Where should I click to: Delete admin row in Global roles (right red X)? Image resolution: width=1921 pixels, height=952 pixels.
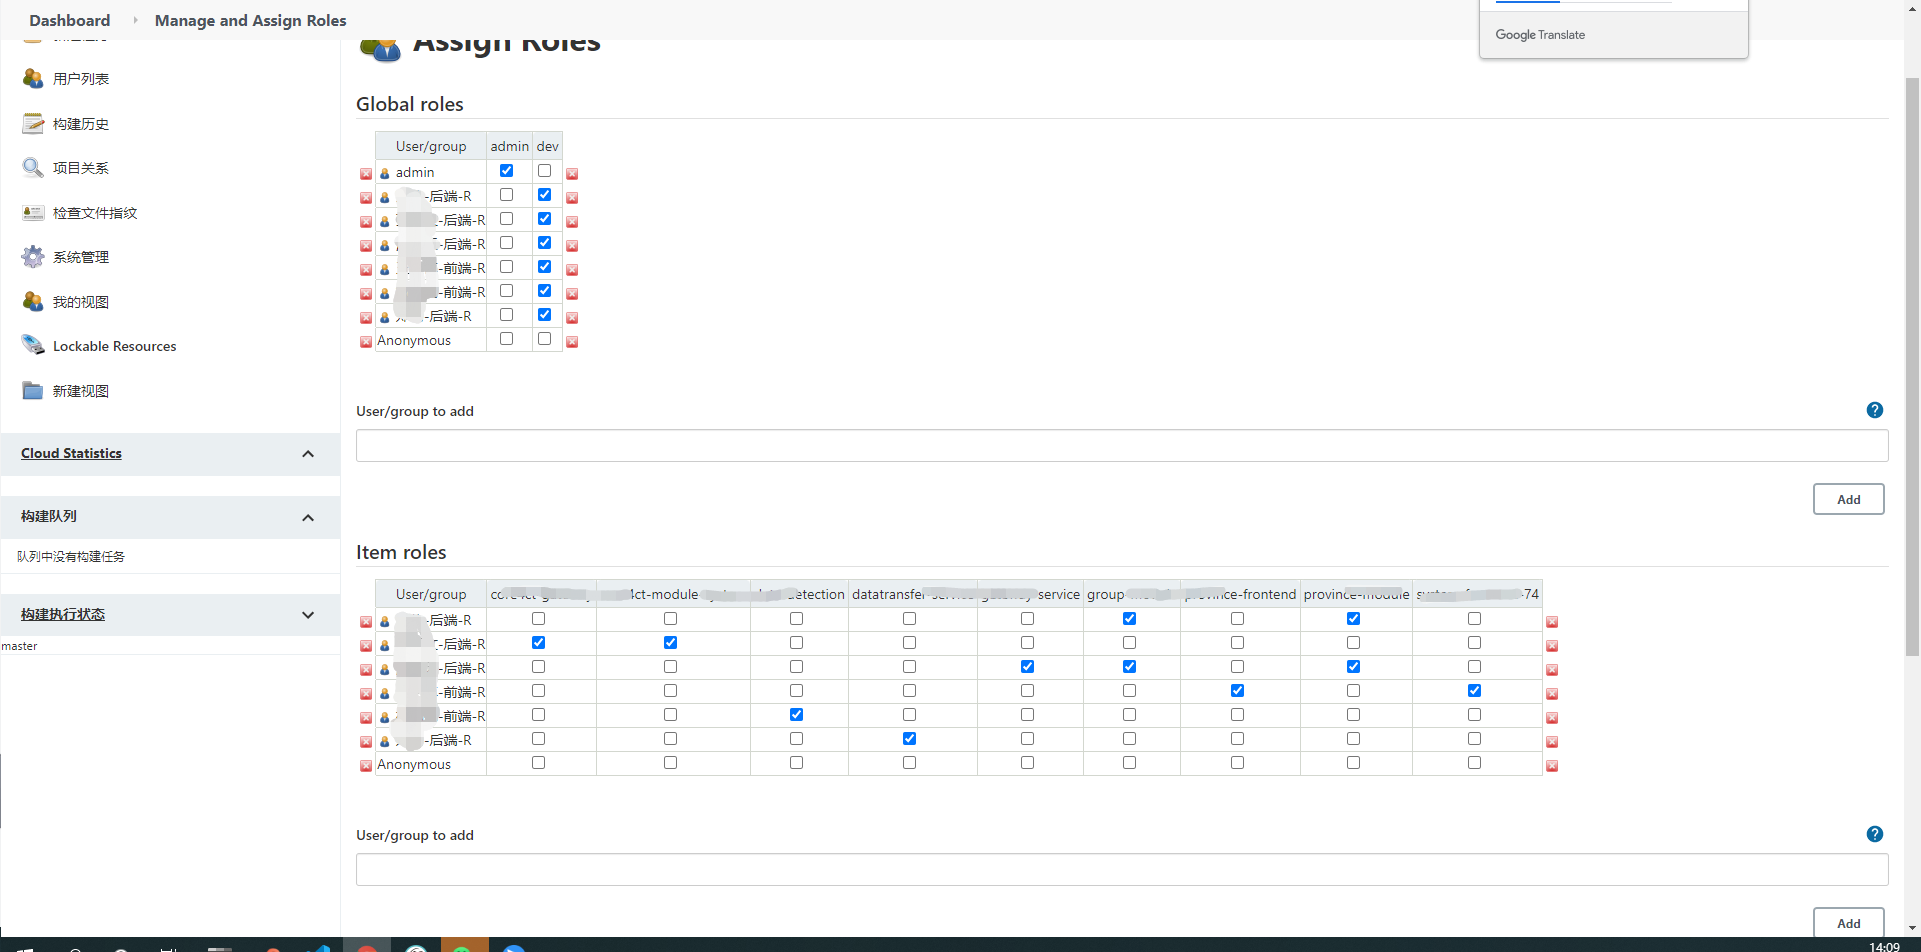(x=572, y=174)
